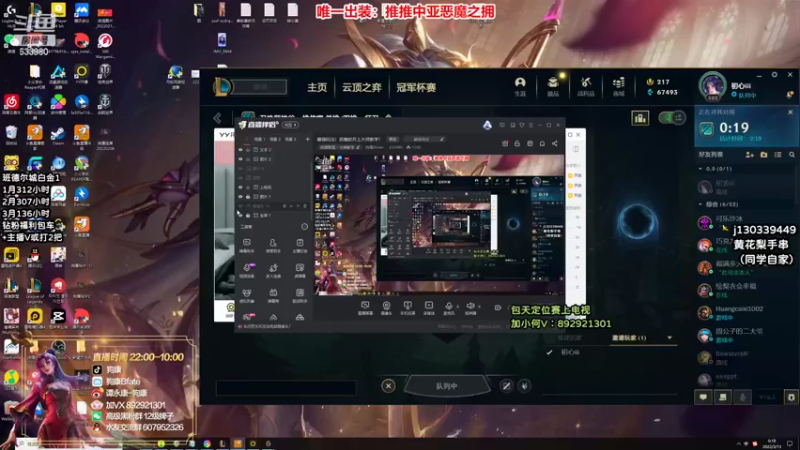Add a new scene with plus icon
This screenshot has width=800, height=450.
coord(307,139)
